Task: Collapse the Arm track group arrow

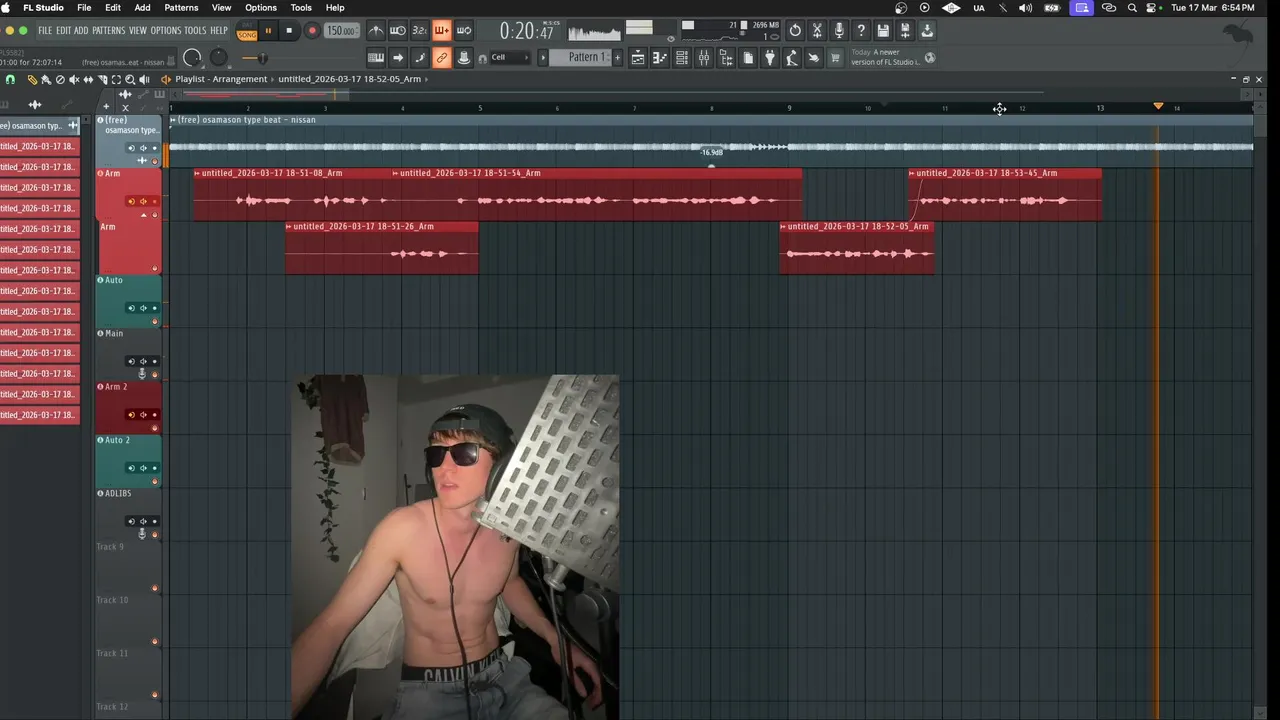Action: coord(143,215)
